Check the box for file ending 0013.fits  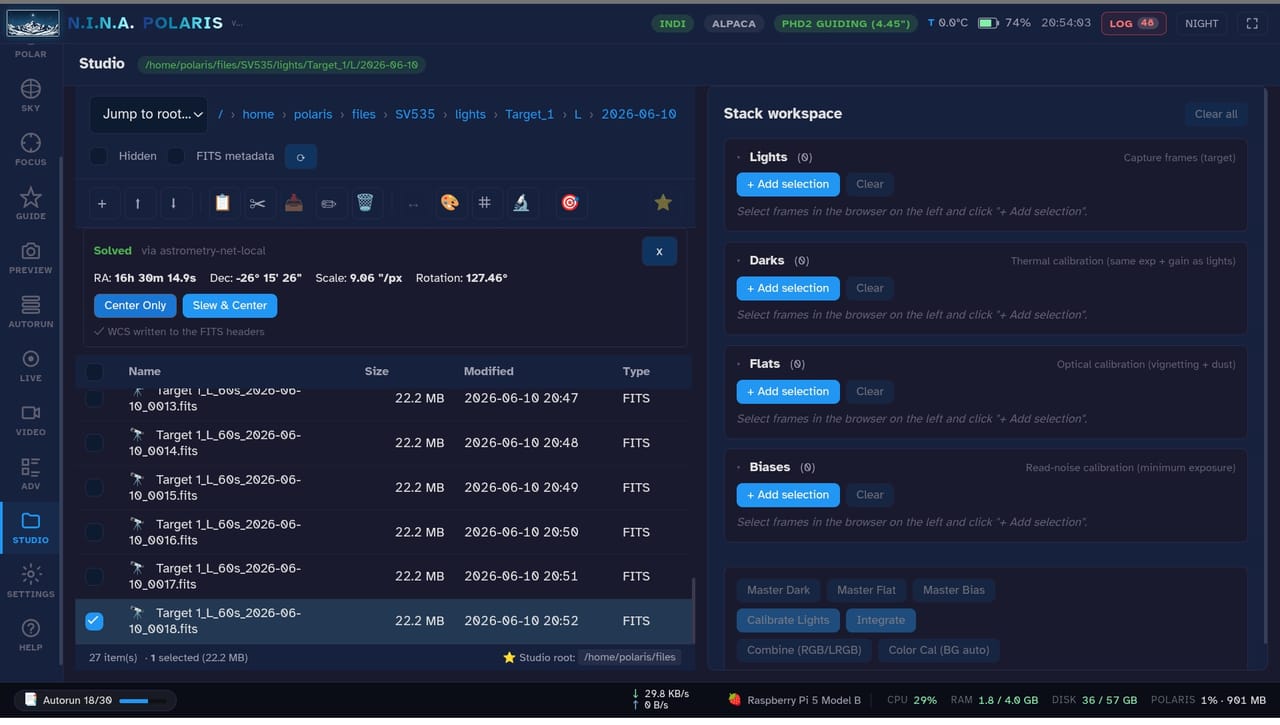[x=94, y=398]
